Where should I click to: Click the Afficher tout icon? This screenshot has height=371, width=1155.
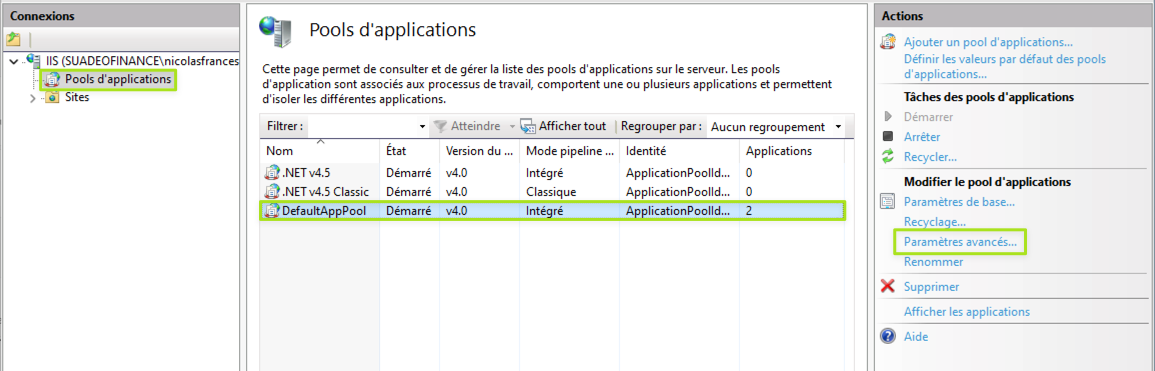[x=527, y=127]
